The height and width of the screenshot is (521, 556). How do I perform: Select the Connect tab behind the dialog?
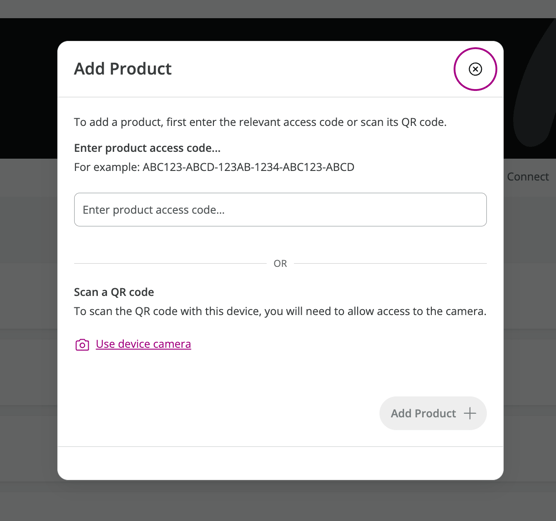point(528,177)
